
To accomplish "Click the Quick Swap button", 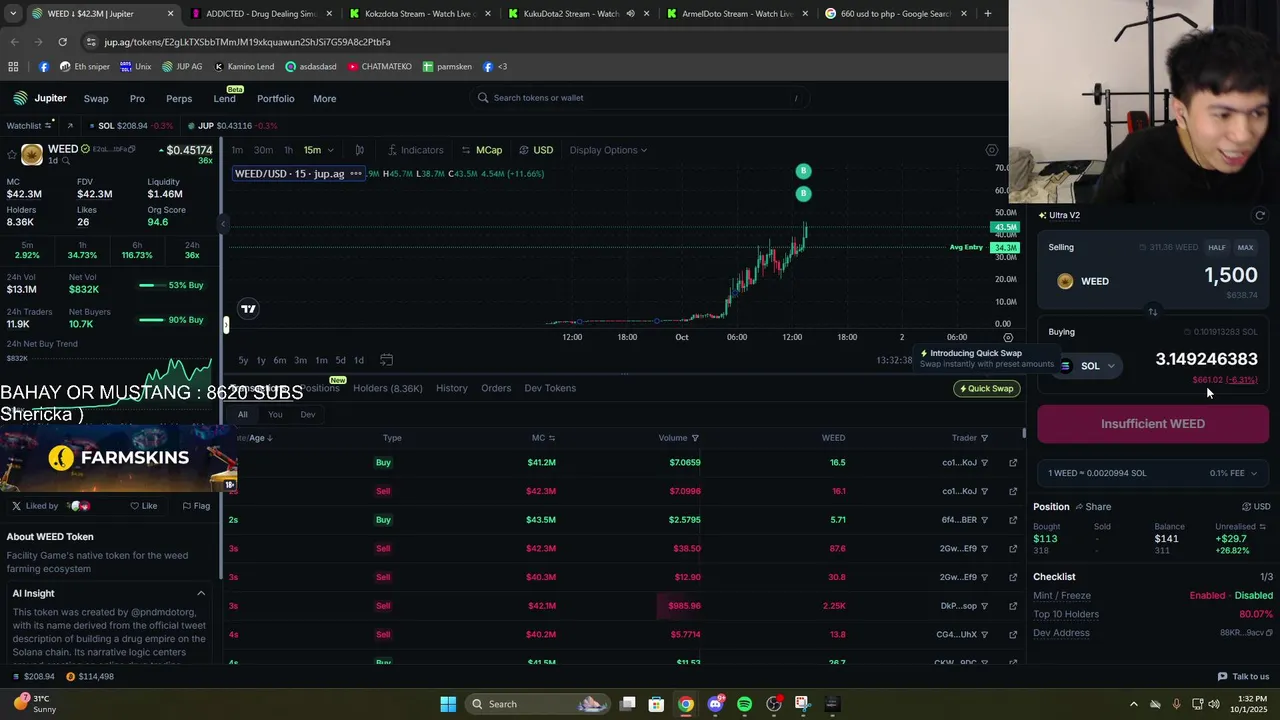I will pyautogui.click(x=986, y=389).
